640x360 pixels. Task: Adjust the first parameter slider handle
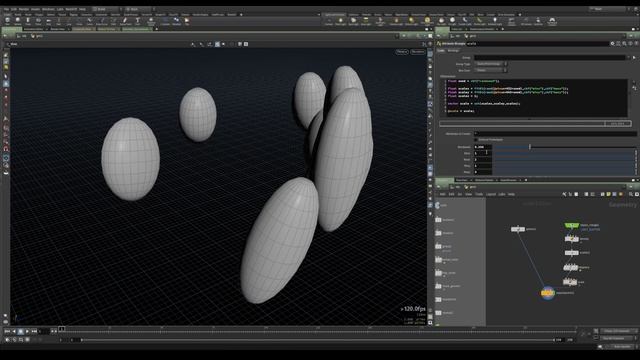coord(530,147)
